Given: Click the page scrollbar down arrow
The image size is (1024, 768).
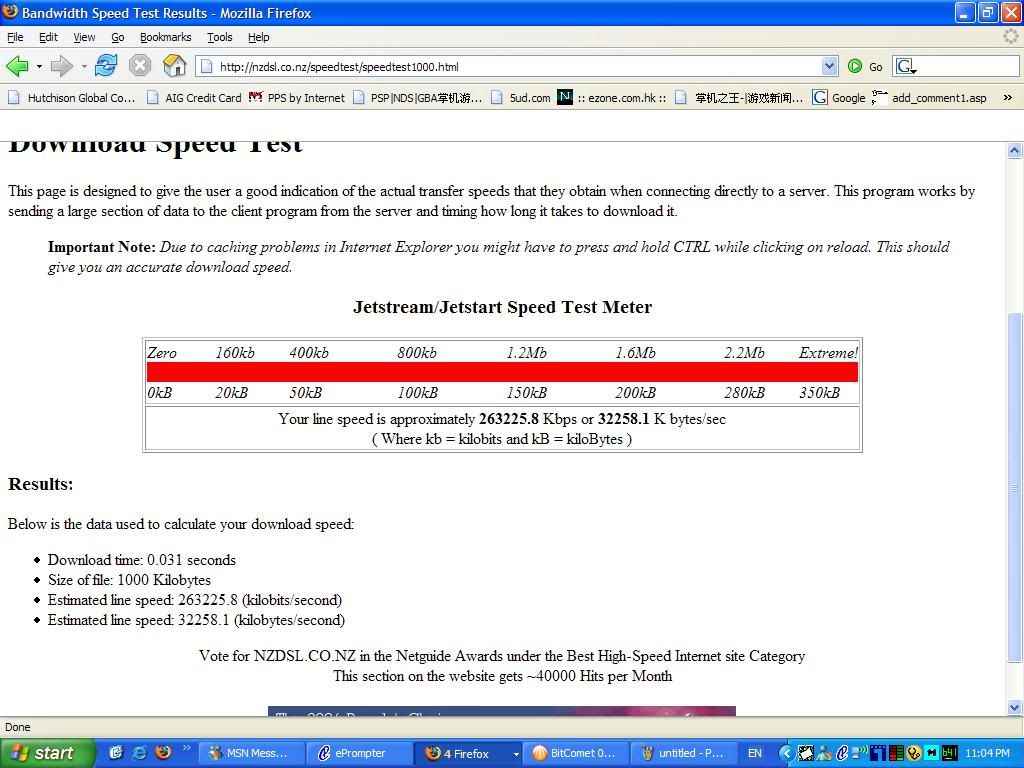Looking at the screenshot, I should [1015, 706].
